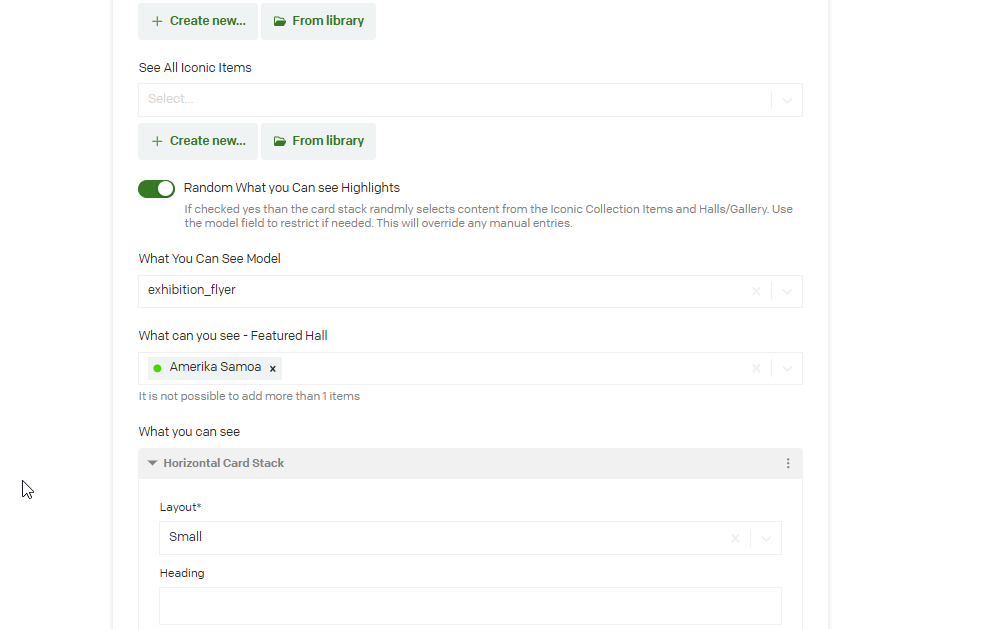997x629 pixels.
Task: Open Horizontal Card Stack options menu
Action: click(x=788, y=464)
